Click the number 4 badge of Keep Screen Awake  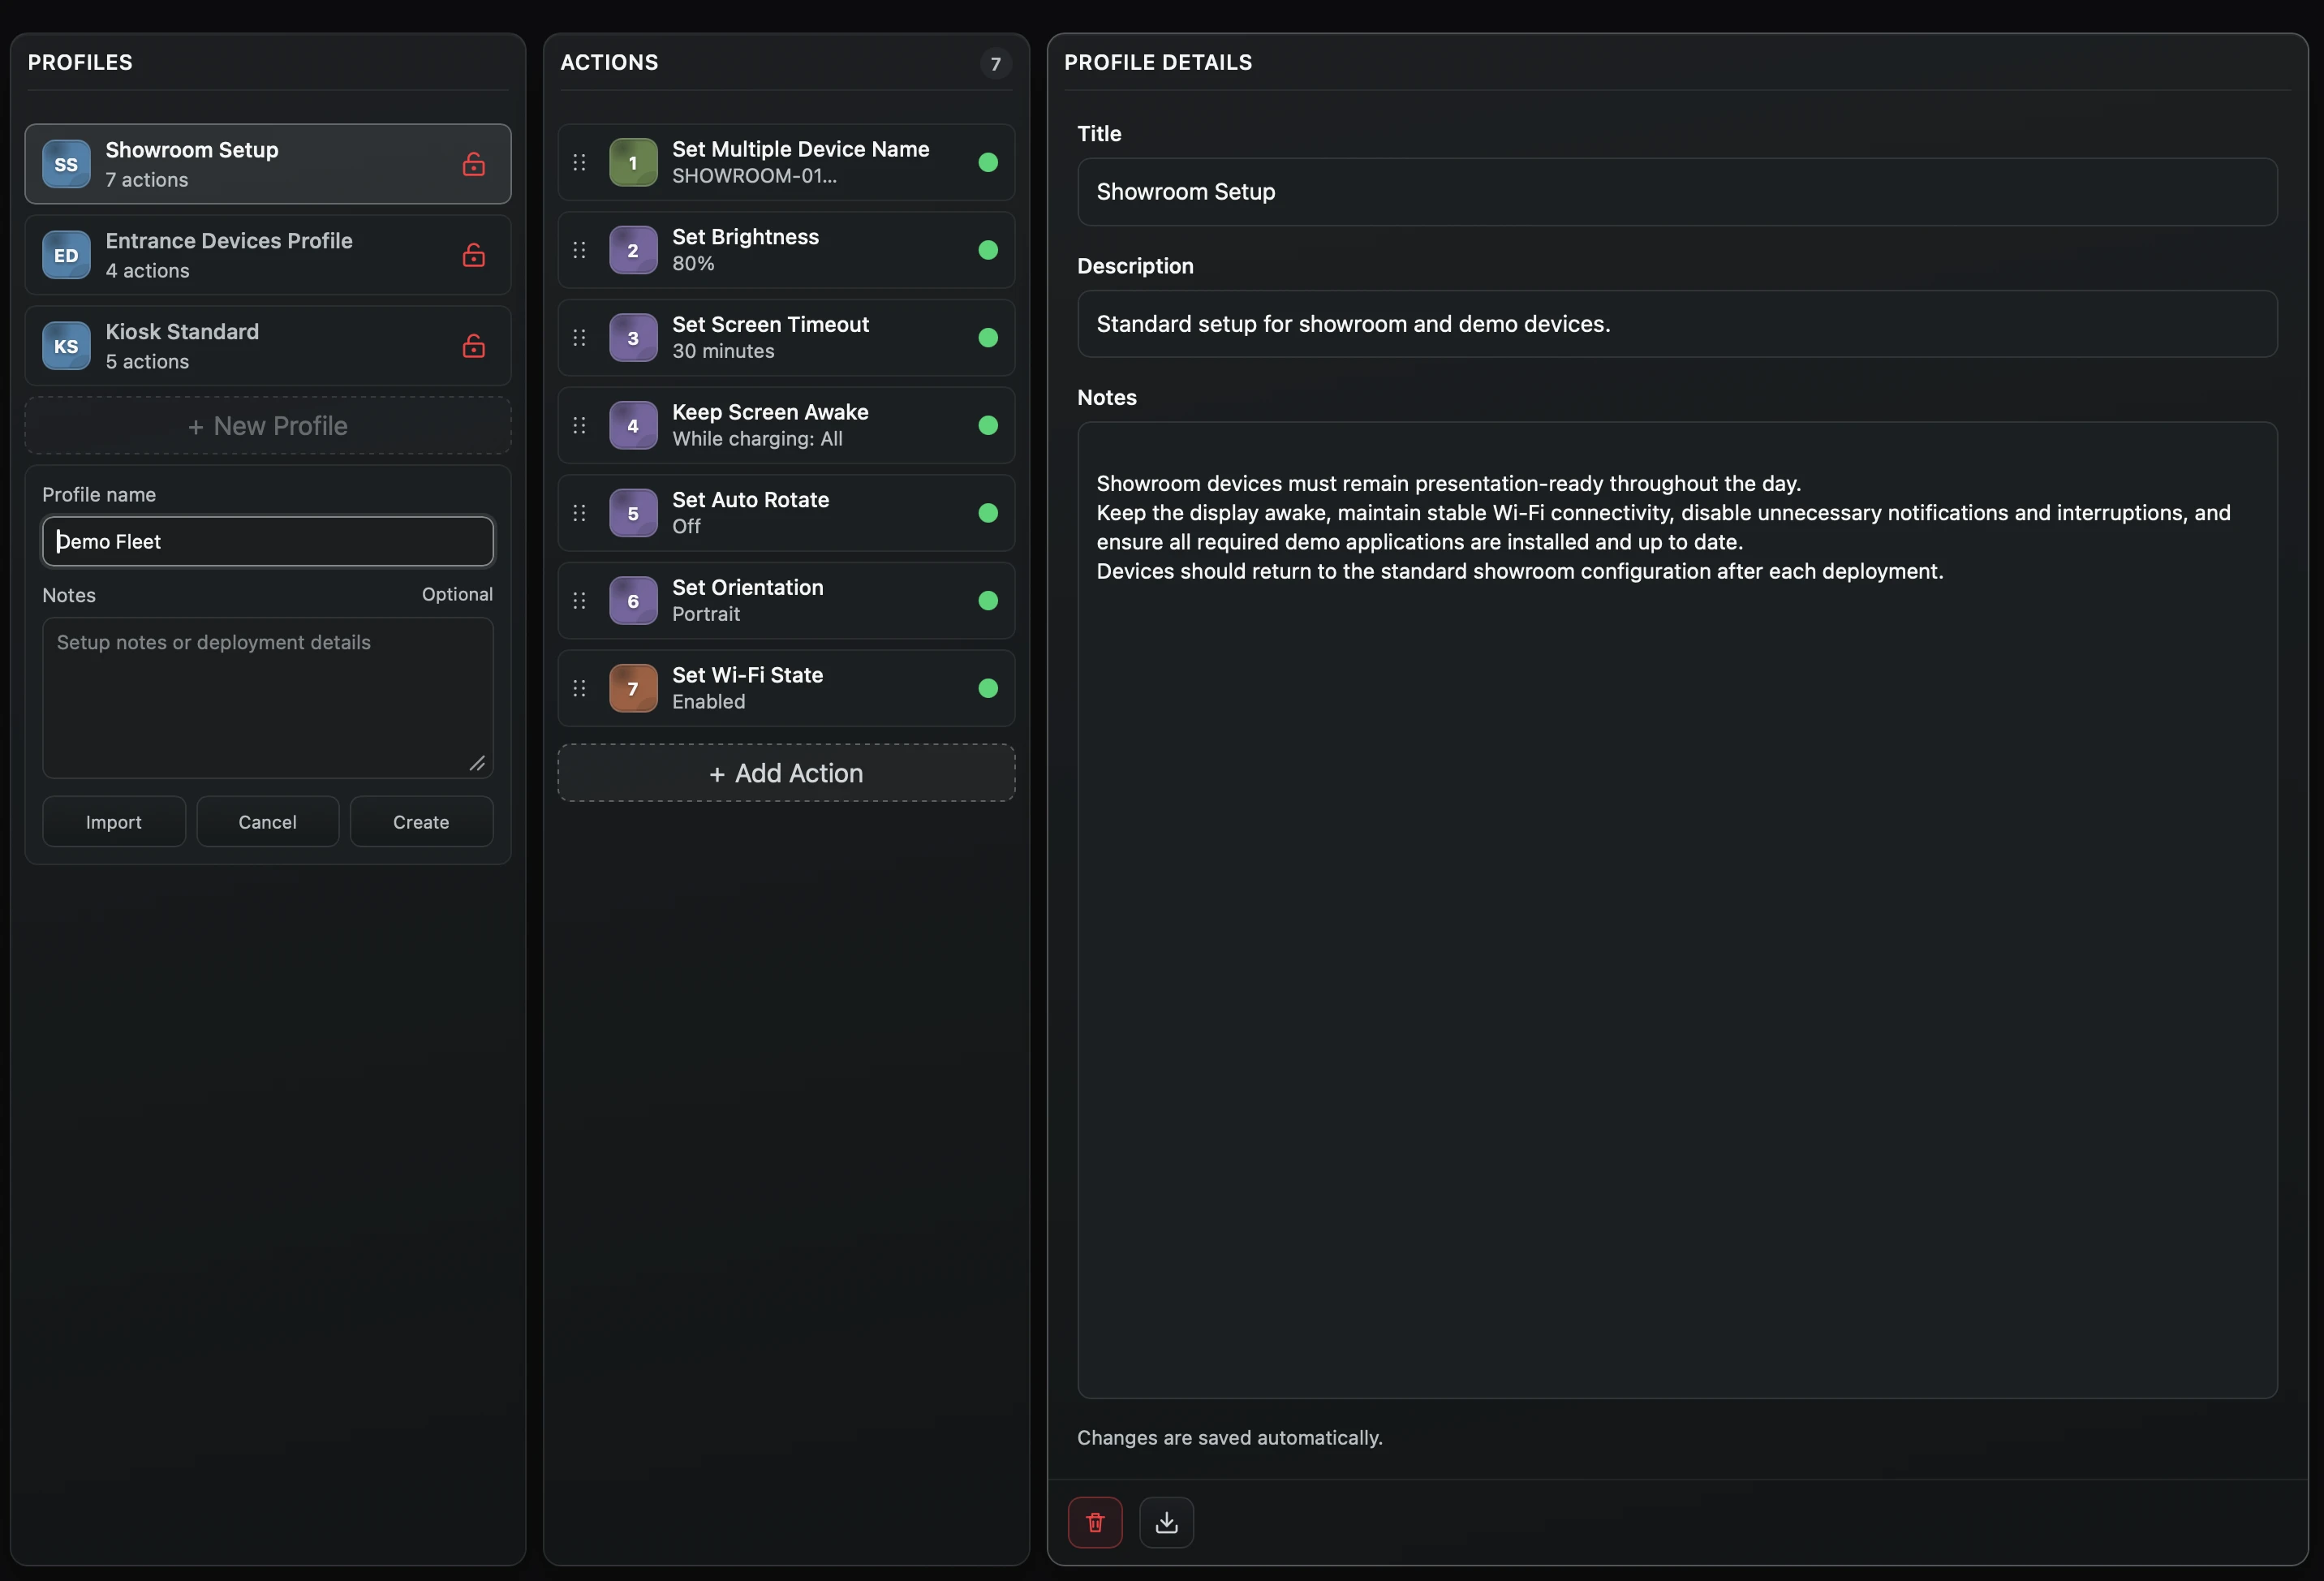[x=633, y=425]
